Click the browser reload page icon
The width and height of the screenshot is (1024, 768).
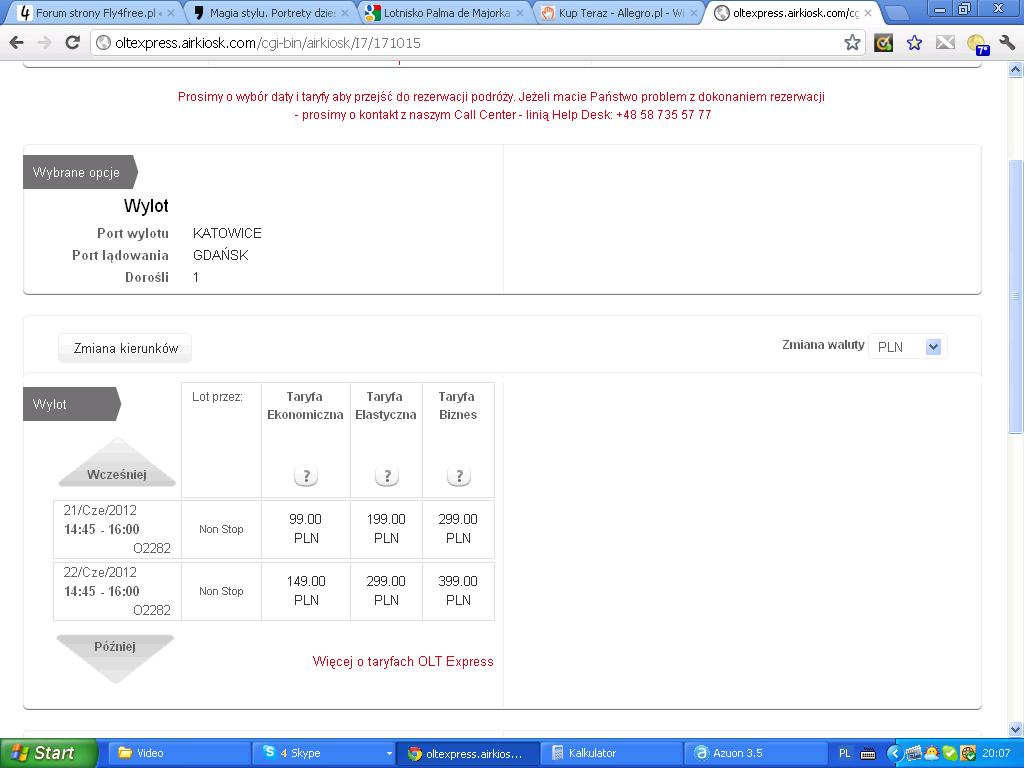click(72, 43)
